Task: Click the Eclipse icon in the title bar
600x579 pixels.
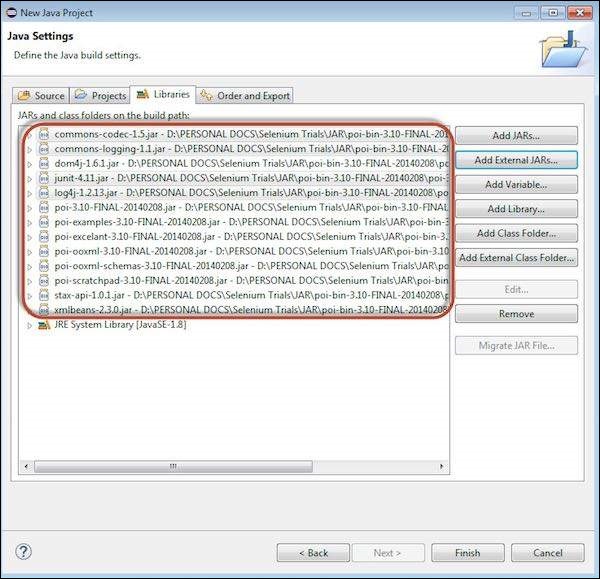Action: tap(11, 12)
